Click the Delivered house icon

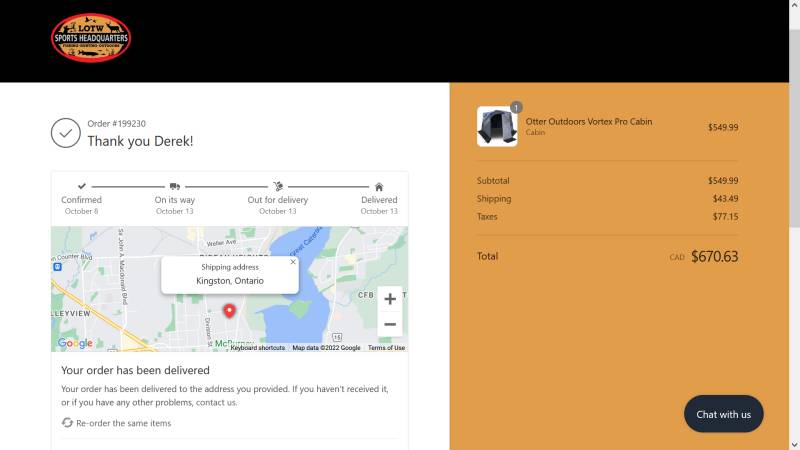tap(379, 187)
